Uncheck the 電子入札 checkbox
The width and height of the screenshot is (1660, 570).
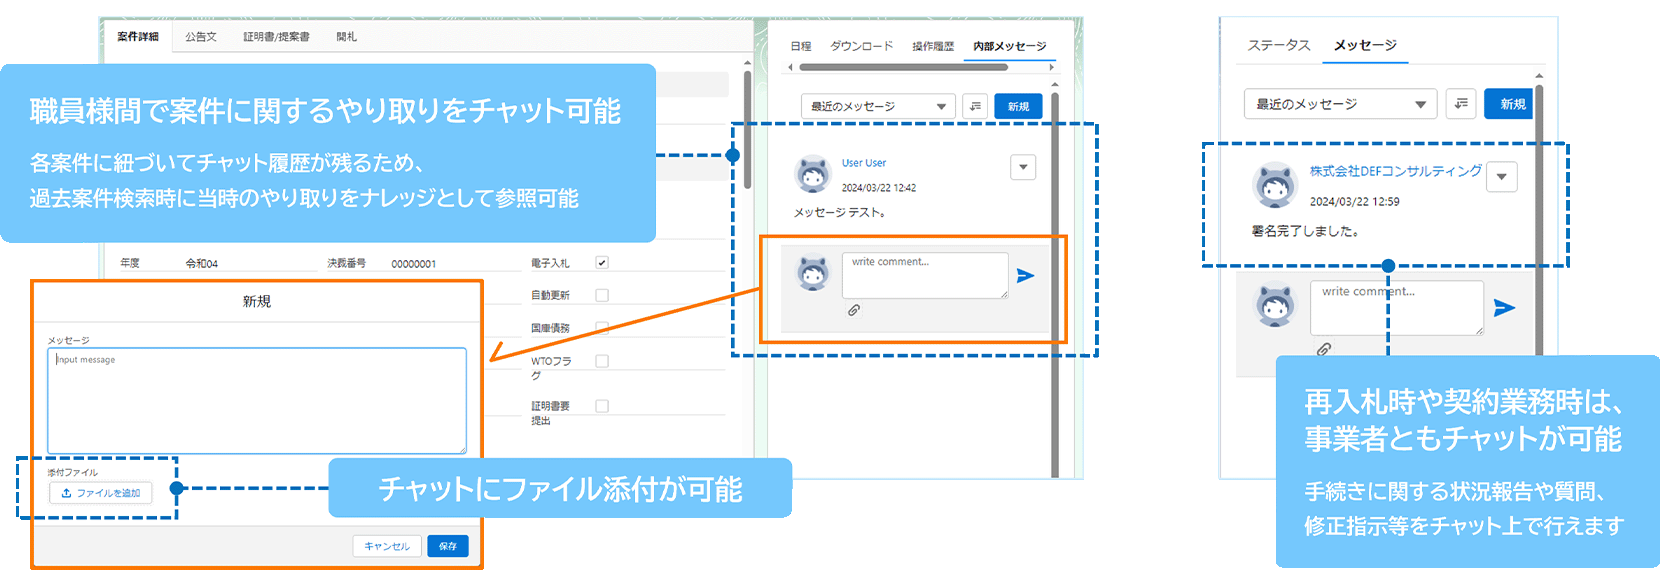coord(602,263)
